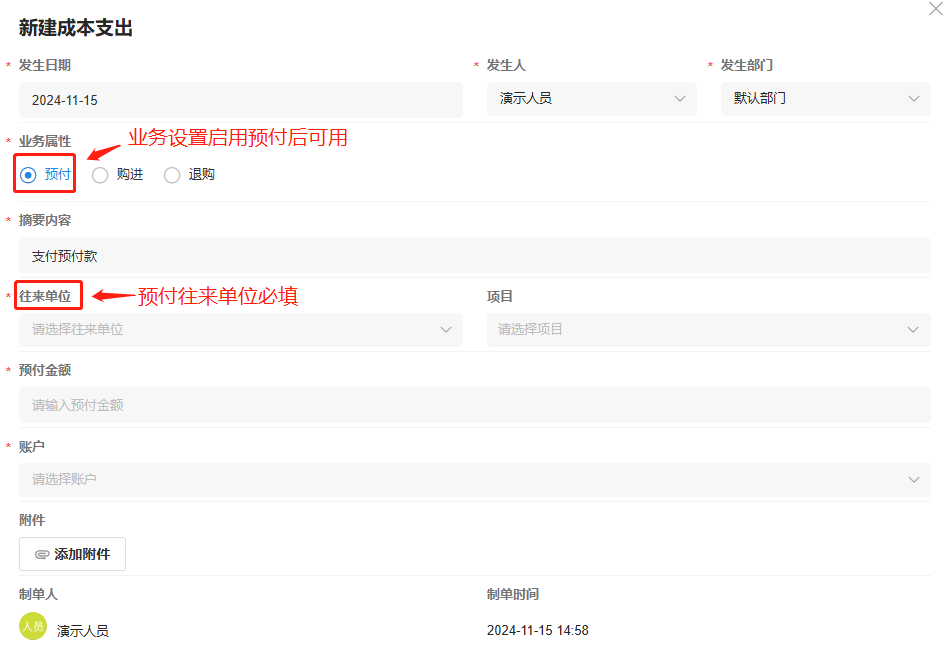Select the 退购 radio option
944x658 pixels.
172,175
